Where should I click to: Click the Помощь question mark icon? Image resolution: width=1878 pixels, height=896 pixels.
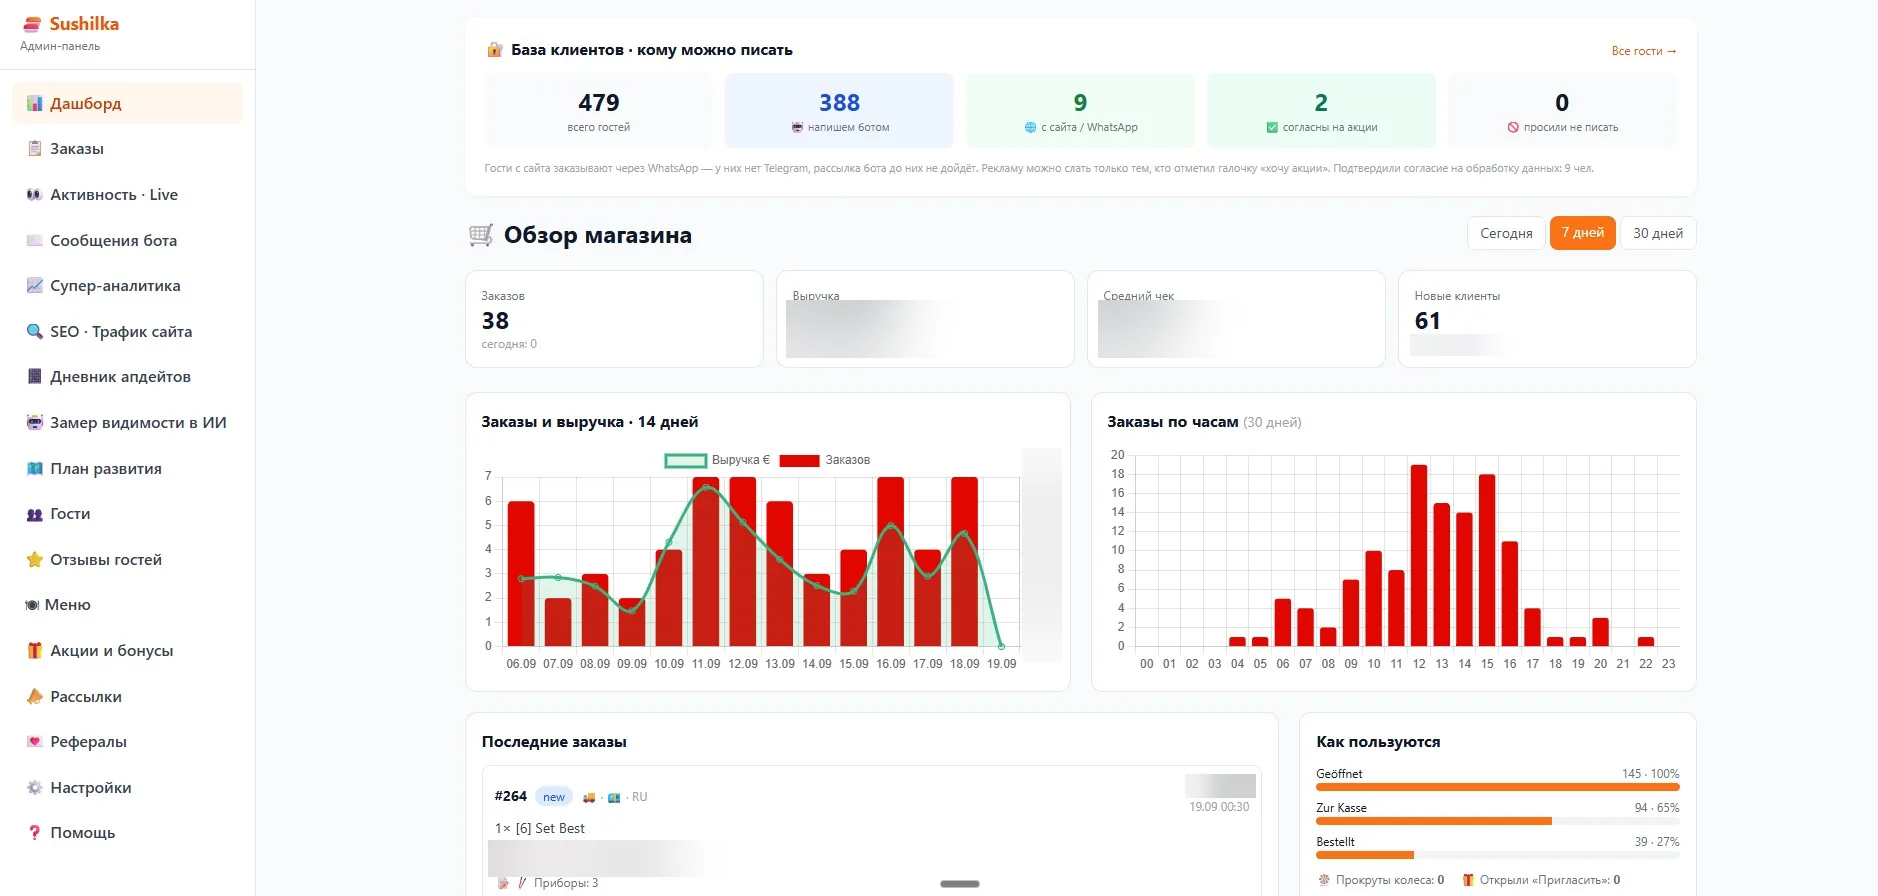[35, 833]
